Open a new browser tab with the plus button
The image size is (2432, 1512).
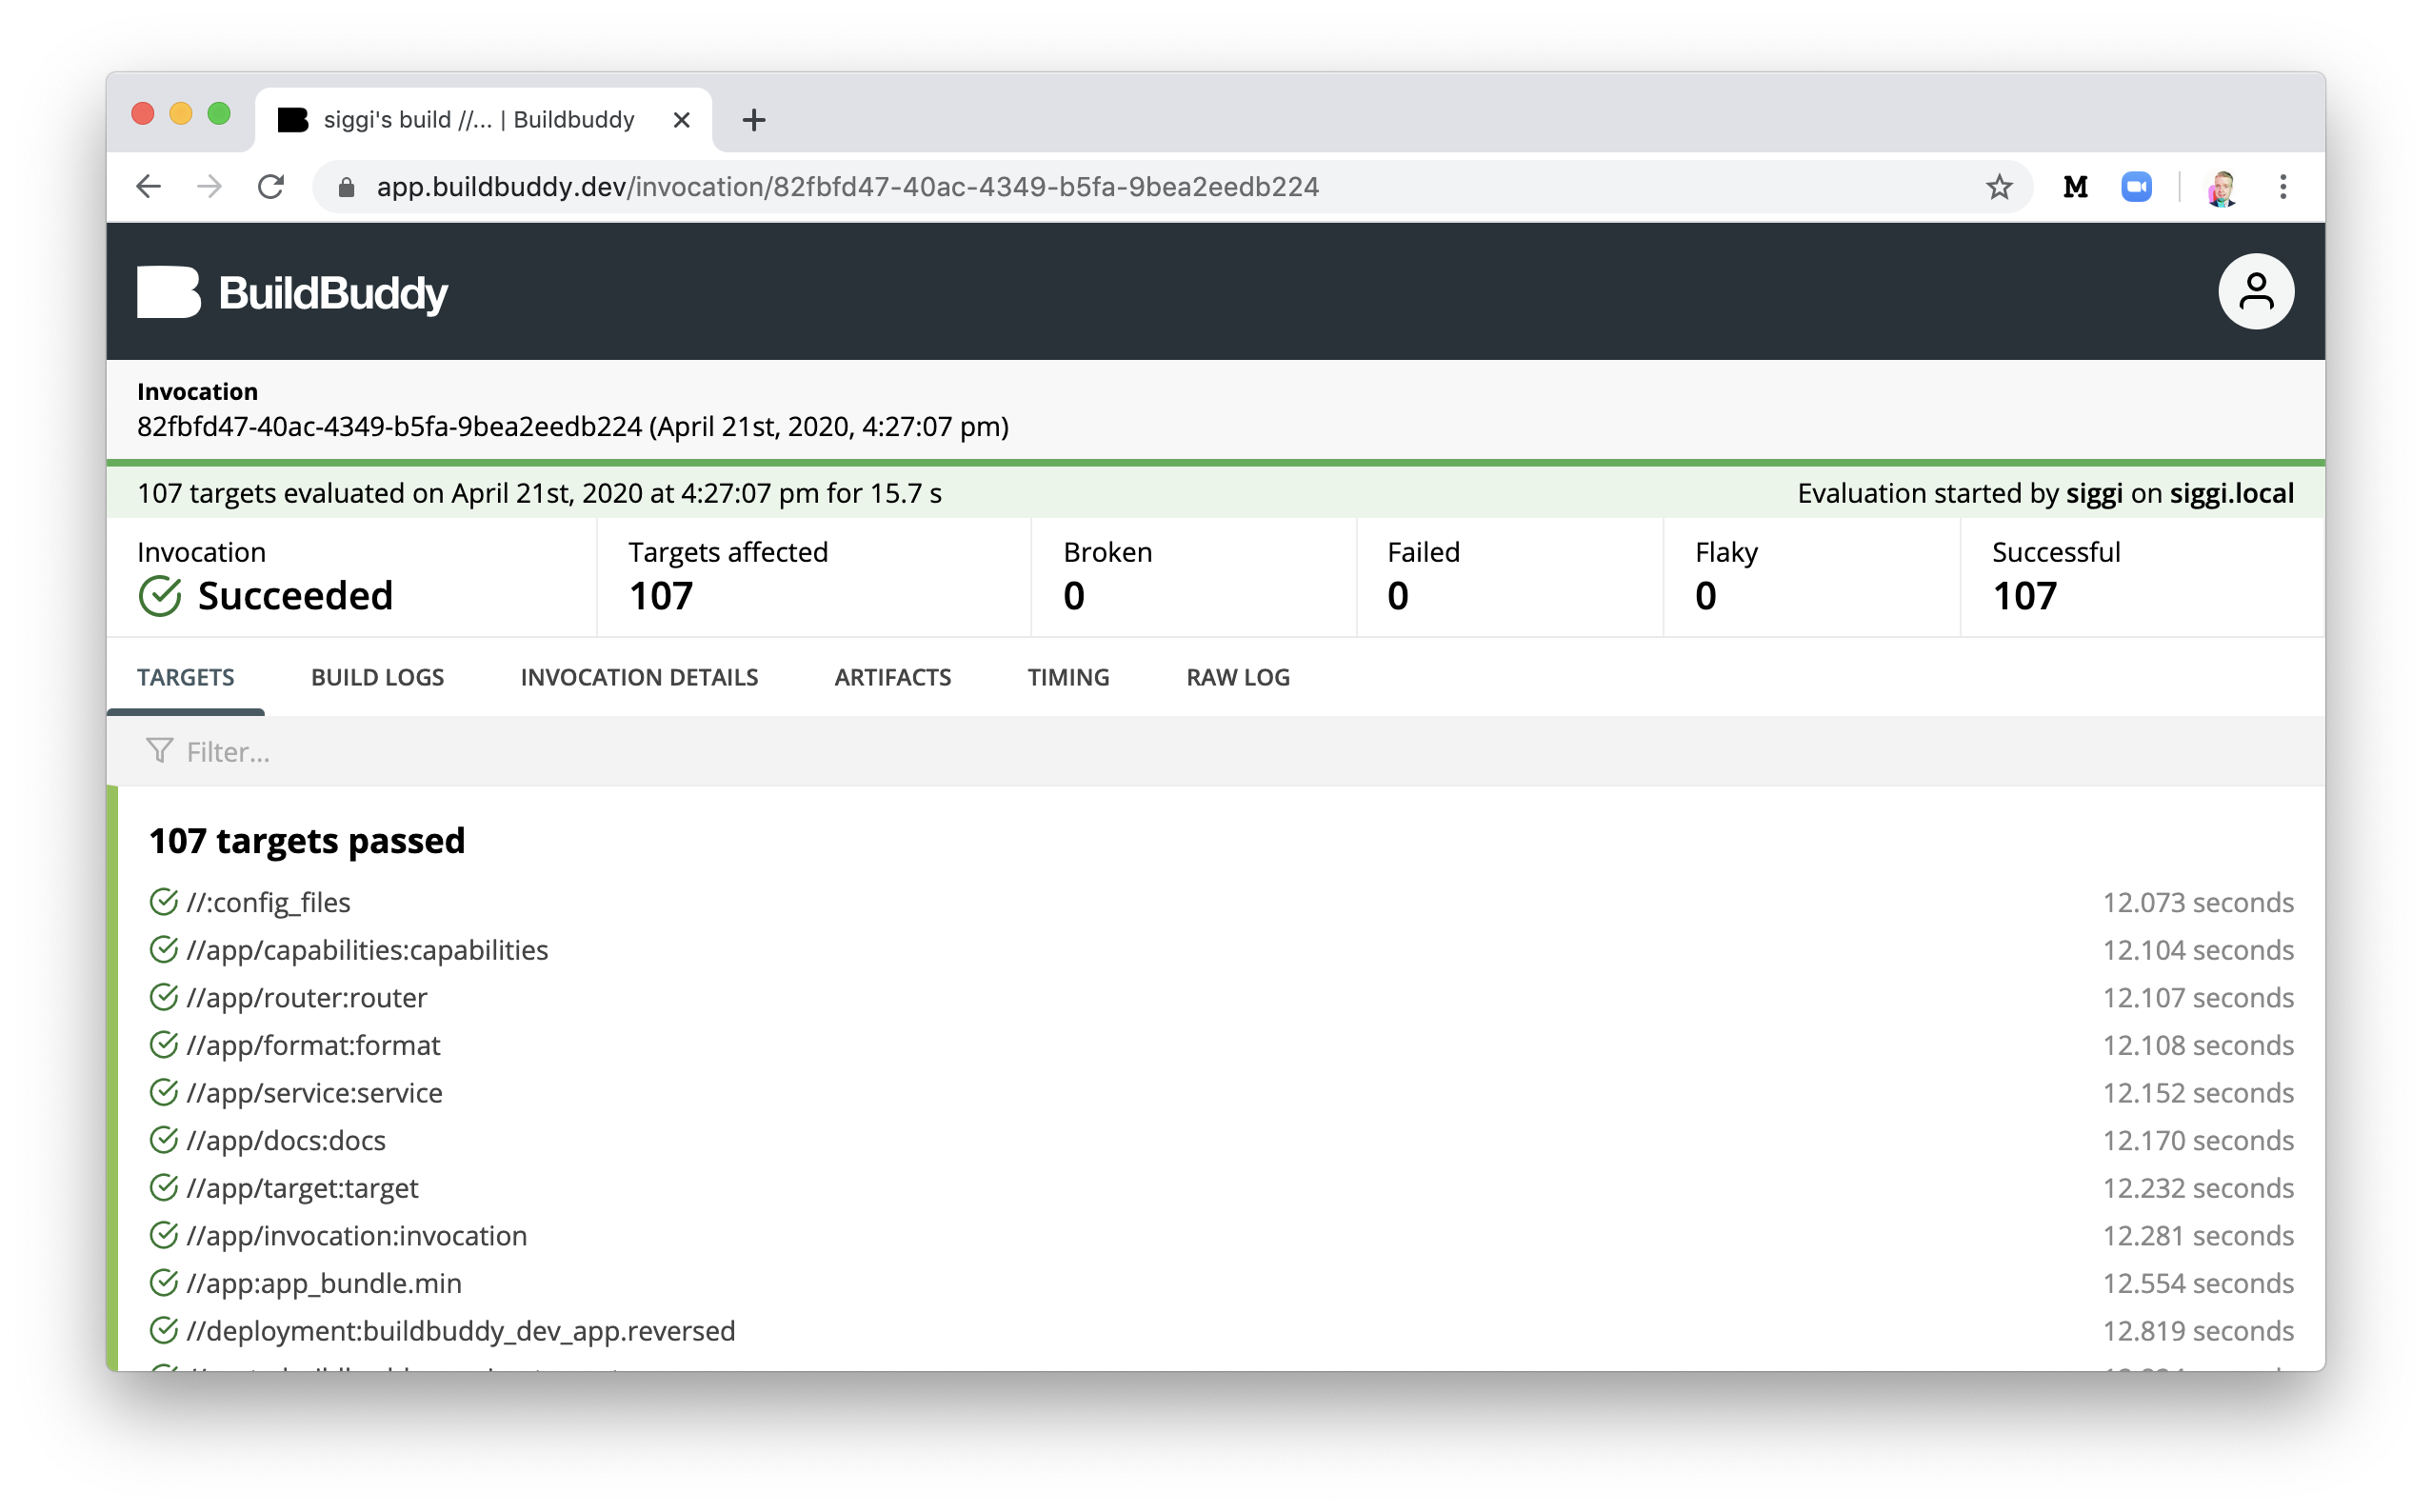click(754, 120)
